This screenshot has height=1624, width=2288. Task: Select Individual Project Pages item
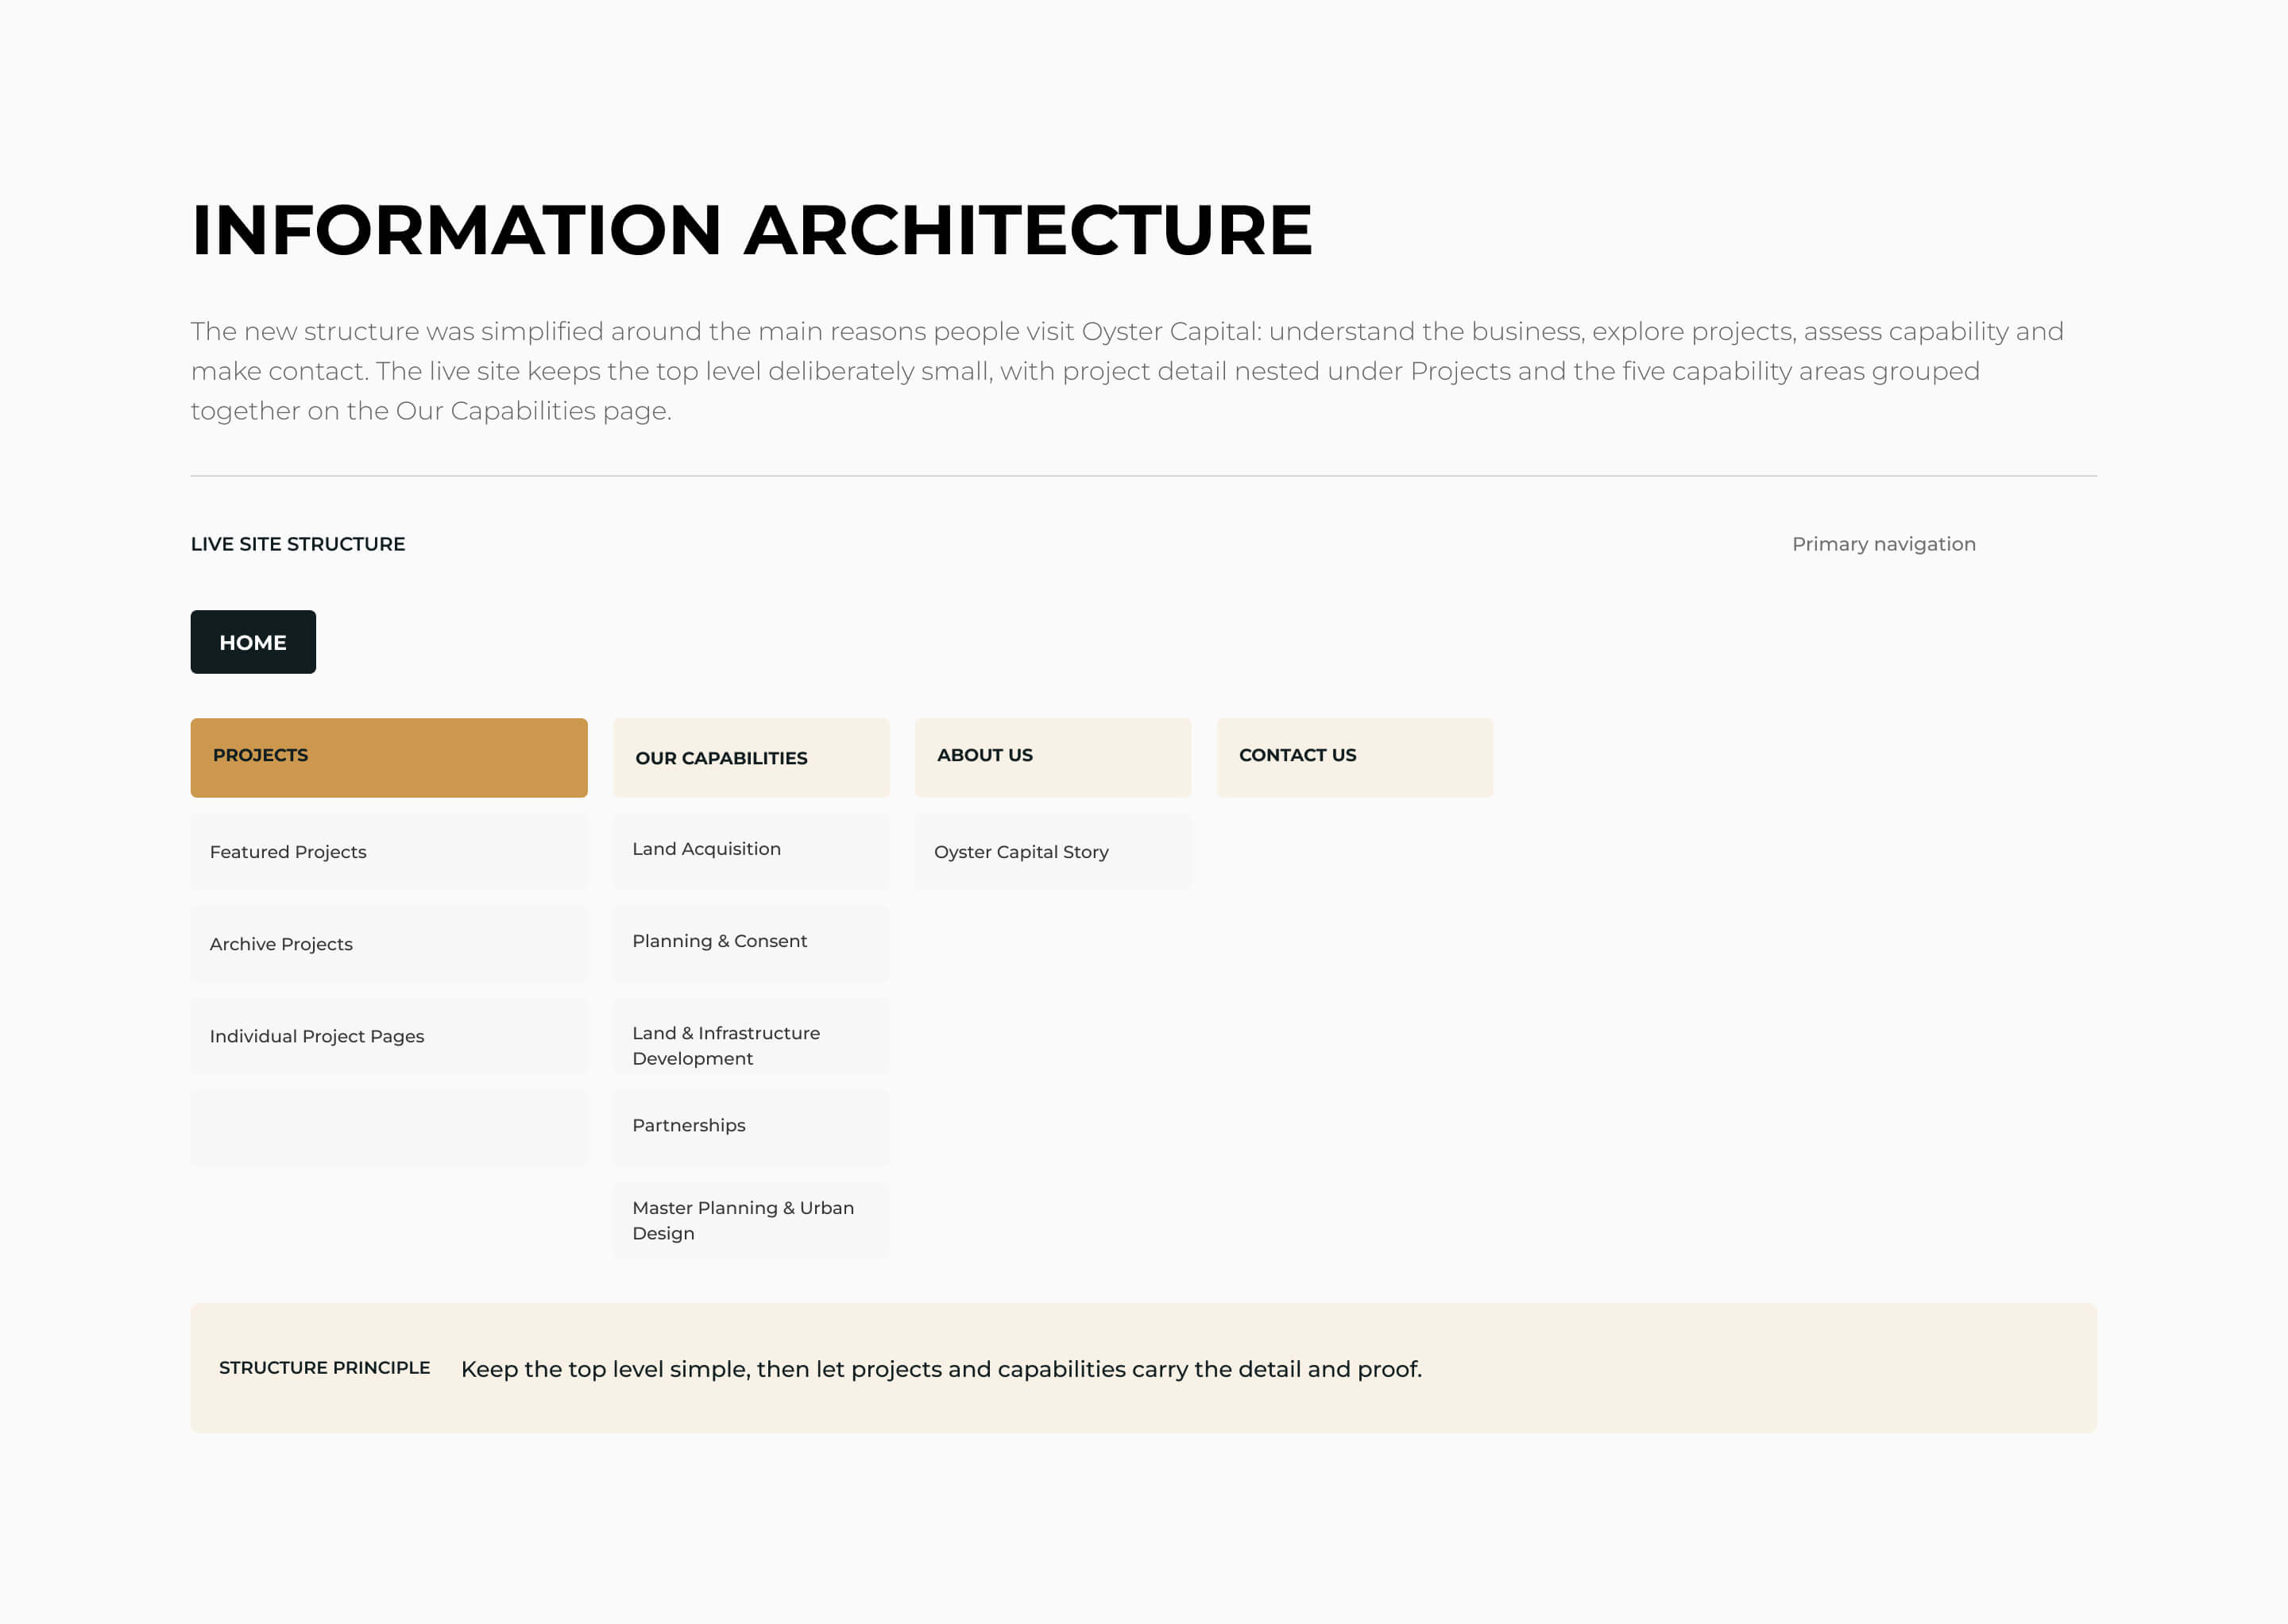pyautogui.click(x=389, y=1036)
